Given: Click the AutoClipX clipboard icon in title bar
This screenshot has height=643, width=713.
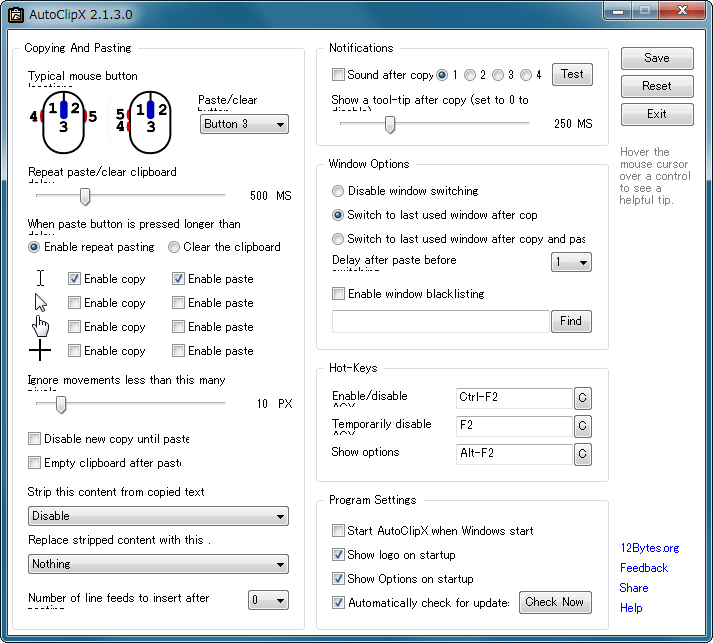Looking at the screenshot, I should (x=15, y=15).
